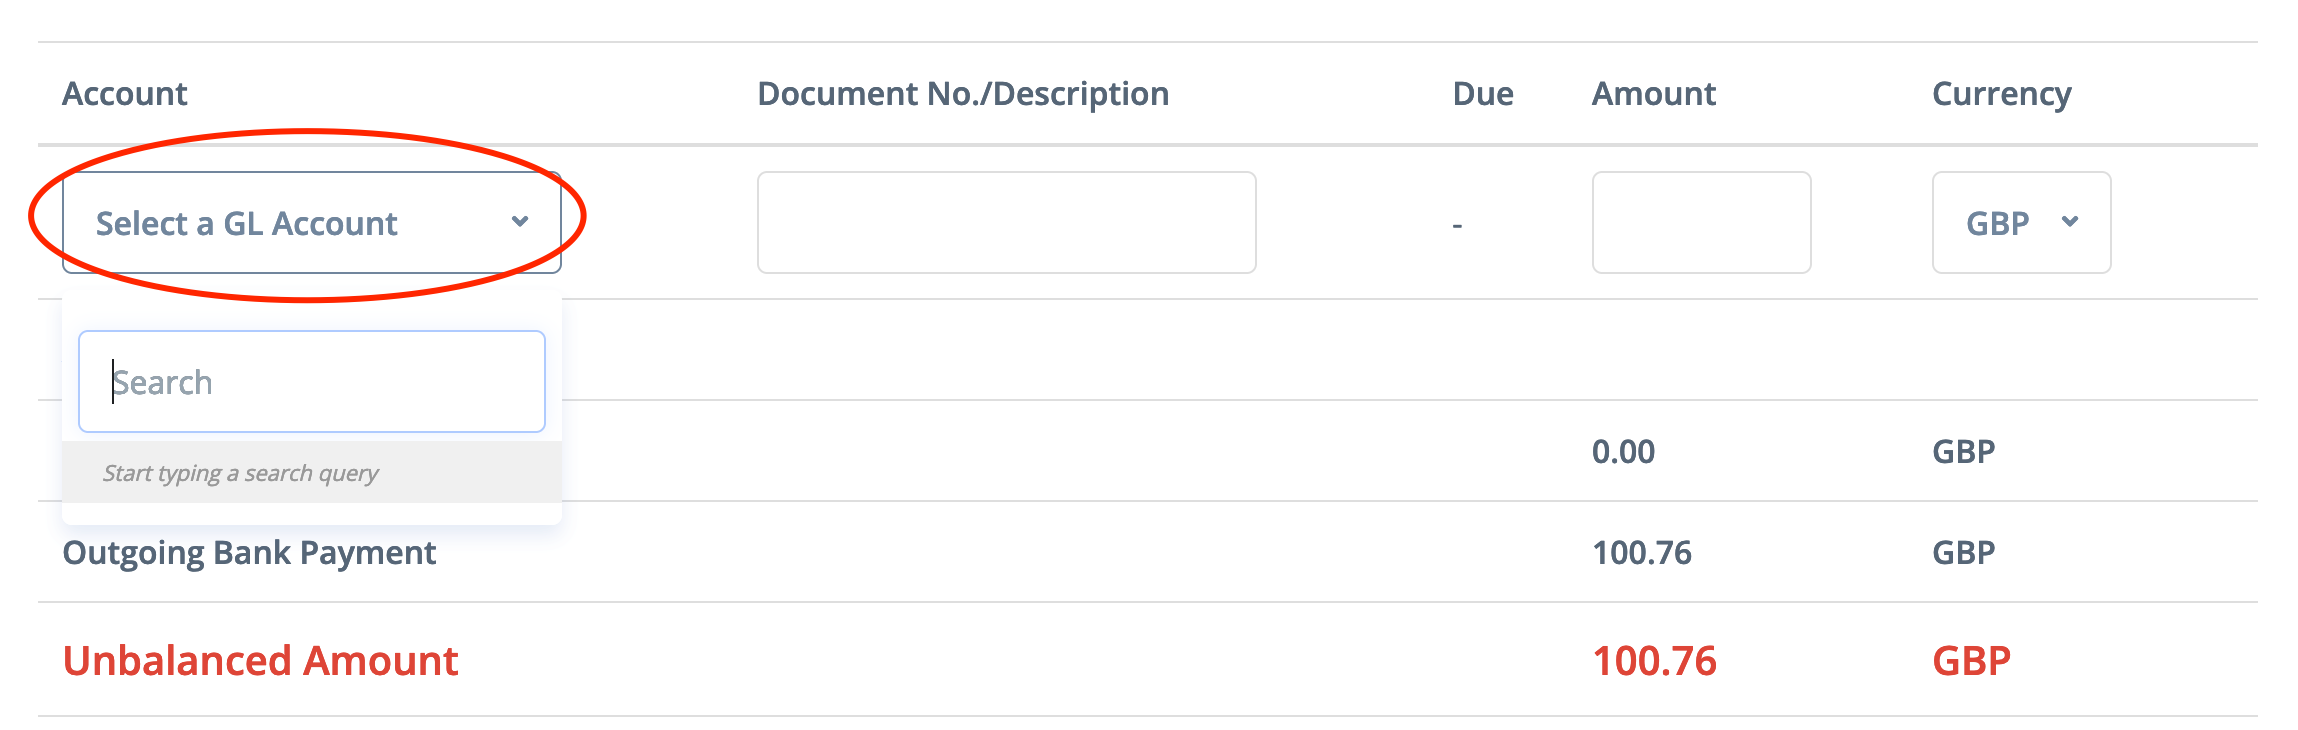Click the Amount column header
Screen dimensions: 2298x730
click(x=1654, y=94)
